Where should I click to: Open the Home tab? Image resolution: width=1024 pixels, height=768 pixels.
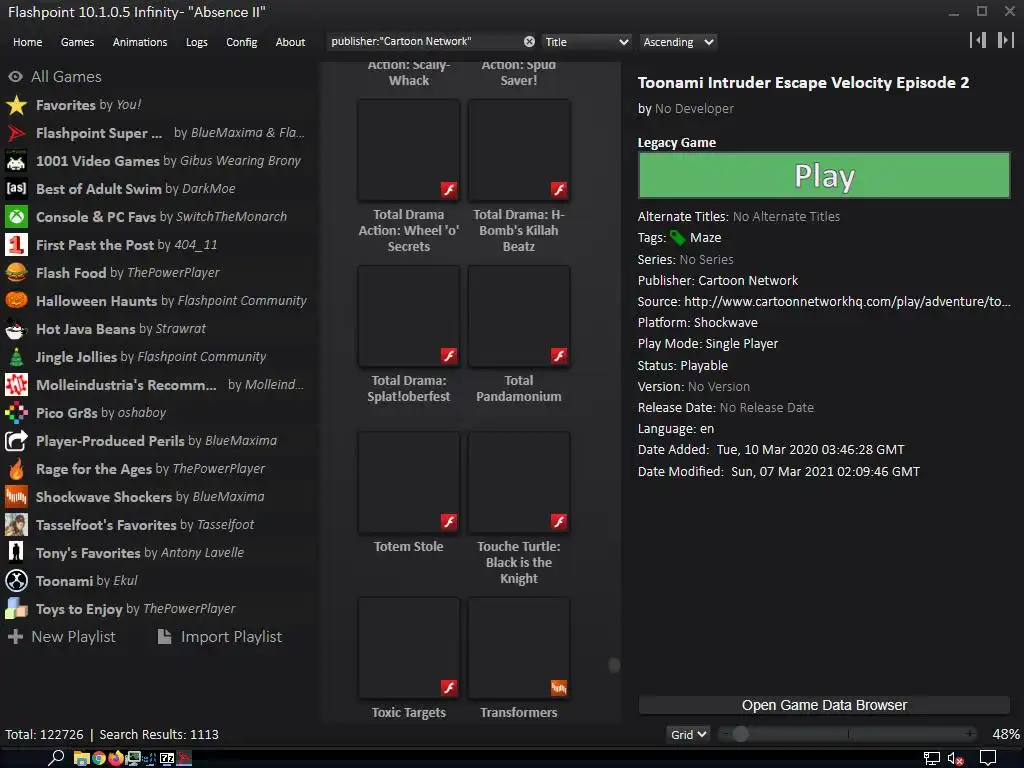27,42
